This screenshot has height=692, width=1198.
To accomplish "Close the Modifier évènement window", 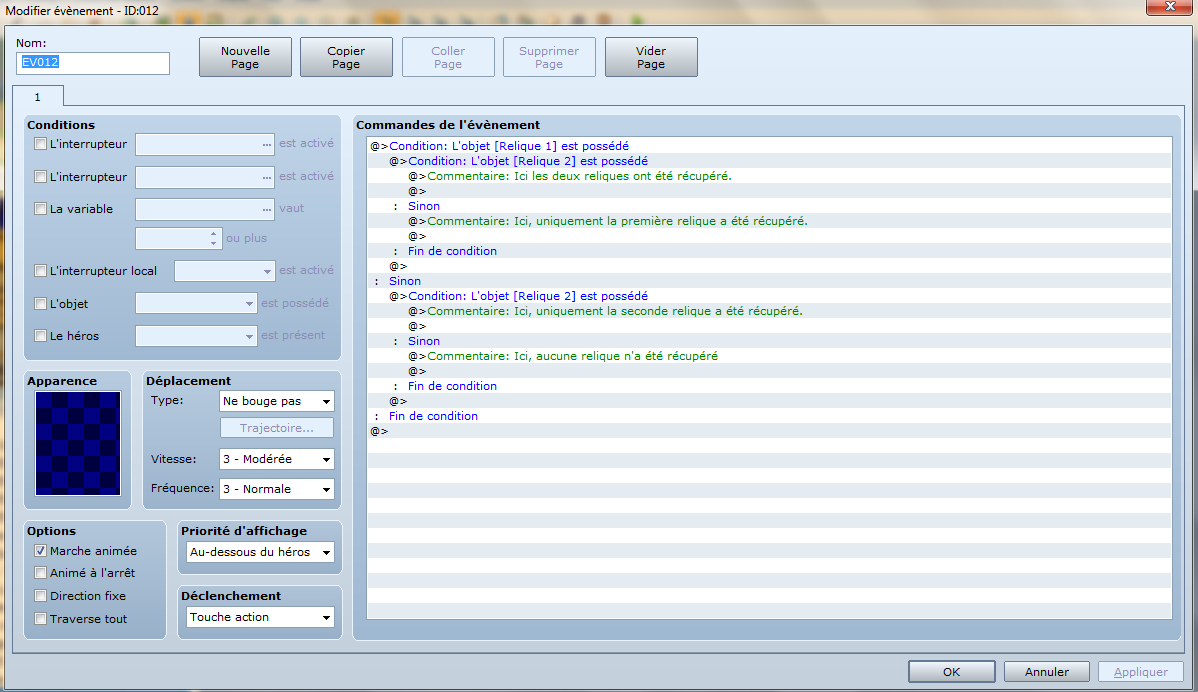I will click(x=1170, y=7).
